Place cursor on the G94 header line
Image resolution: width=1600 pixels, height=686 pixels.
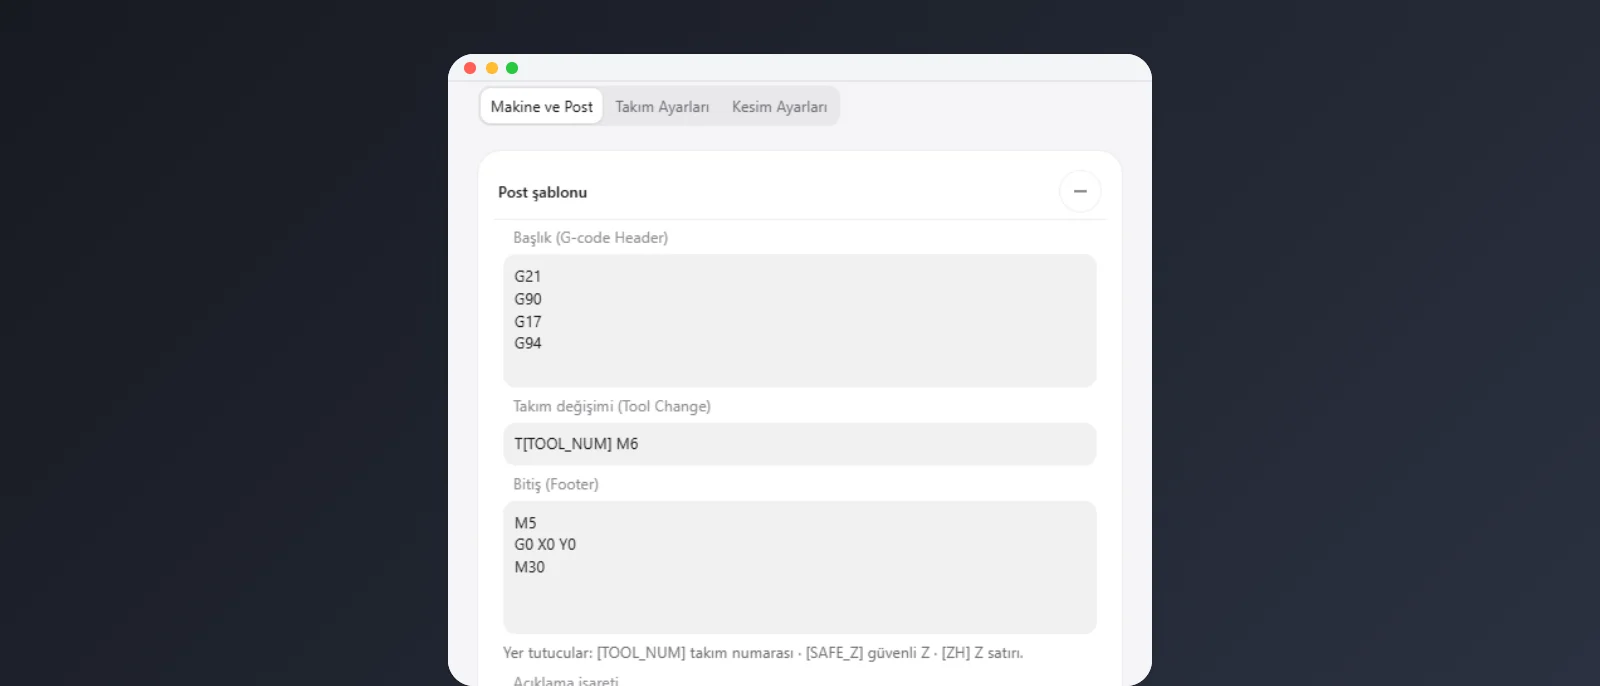528,343
